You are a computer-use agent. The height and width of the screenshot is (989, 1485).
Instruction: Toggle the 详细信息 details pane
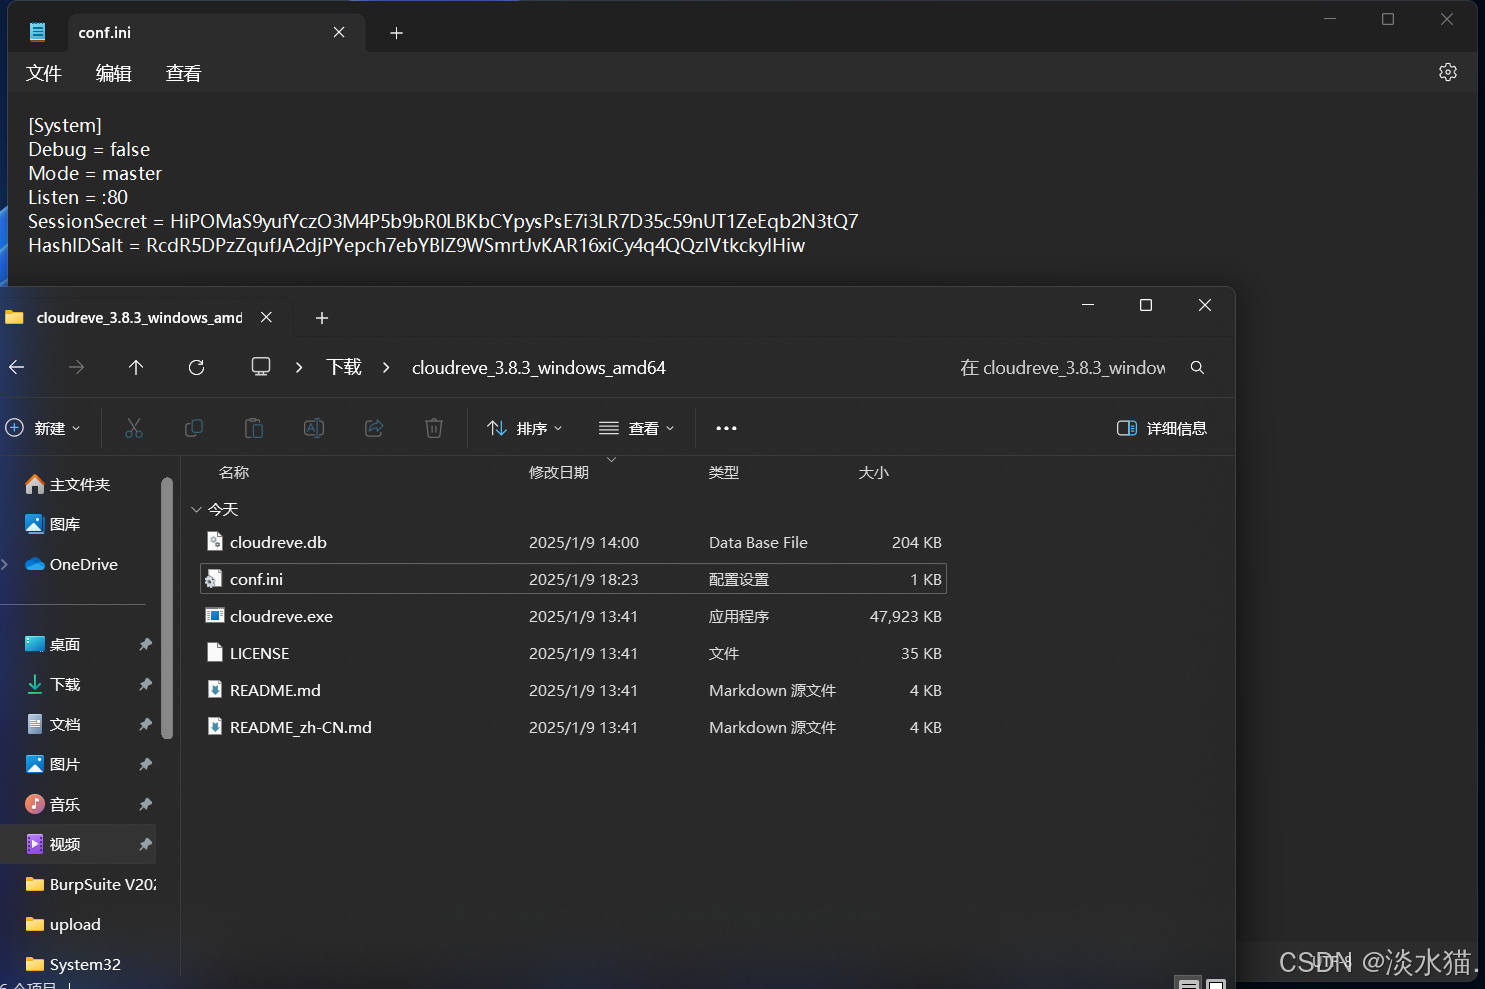(x=1162, y=428)
